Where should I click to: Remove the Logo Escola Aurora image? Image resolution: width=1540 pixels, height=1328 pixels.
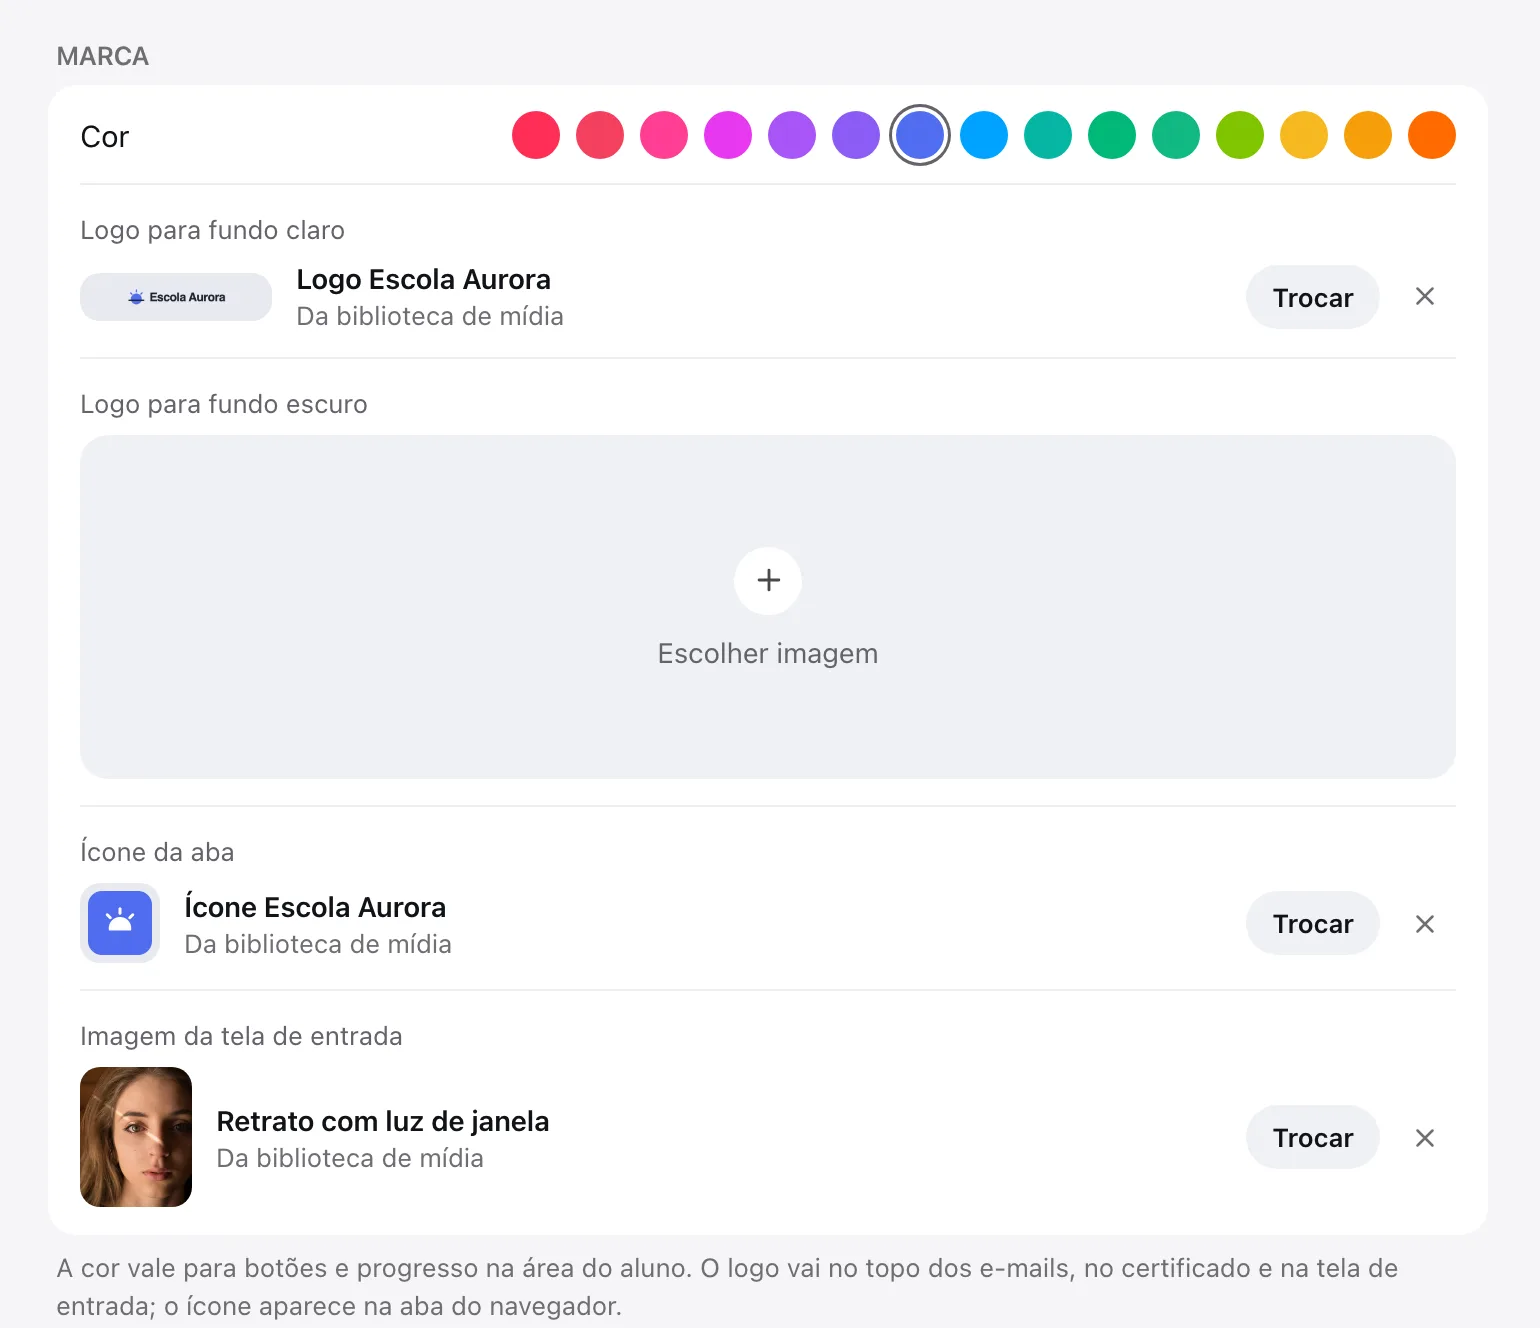click(1425, 297)
